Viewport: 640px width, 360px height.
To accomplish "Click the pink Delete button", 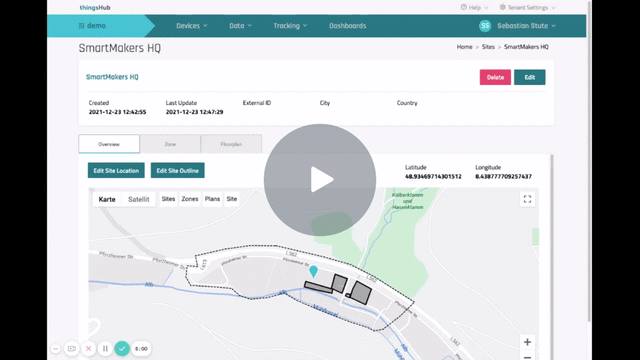I will 495,77.
